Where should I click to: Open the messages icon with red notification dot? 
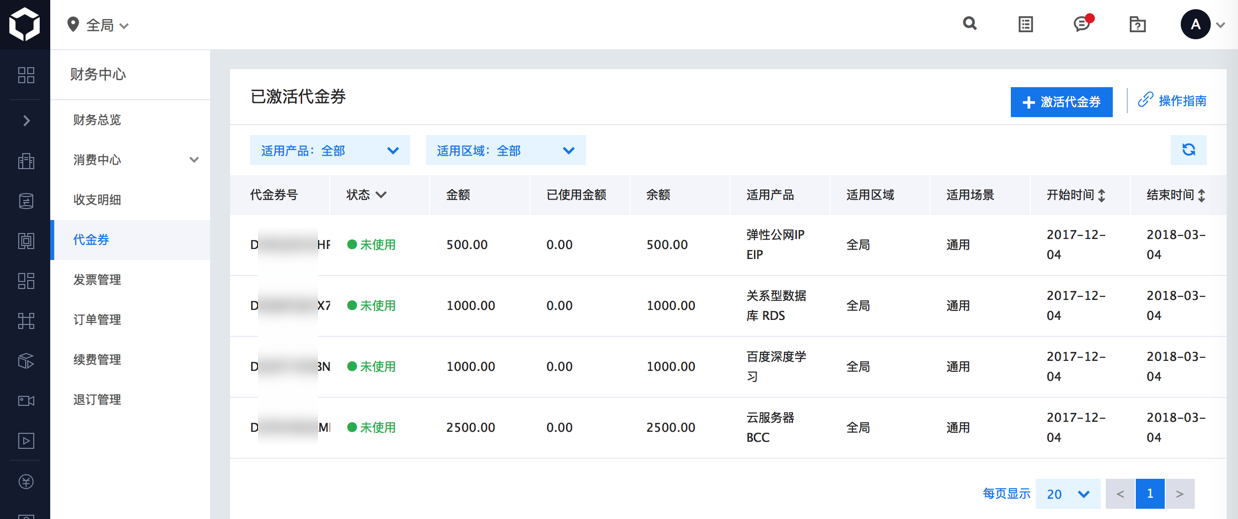[1082, 24]
